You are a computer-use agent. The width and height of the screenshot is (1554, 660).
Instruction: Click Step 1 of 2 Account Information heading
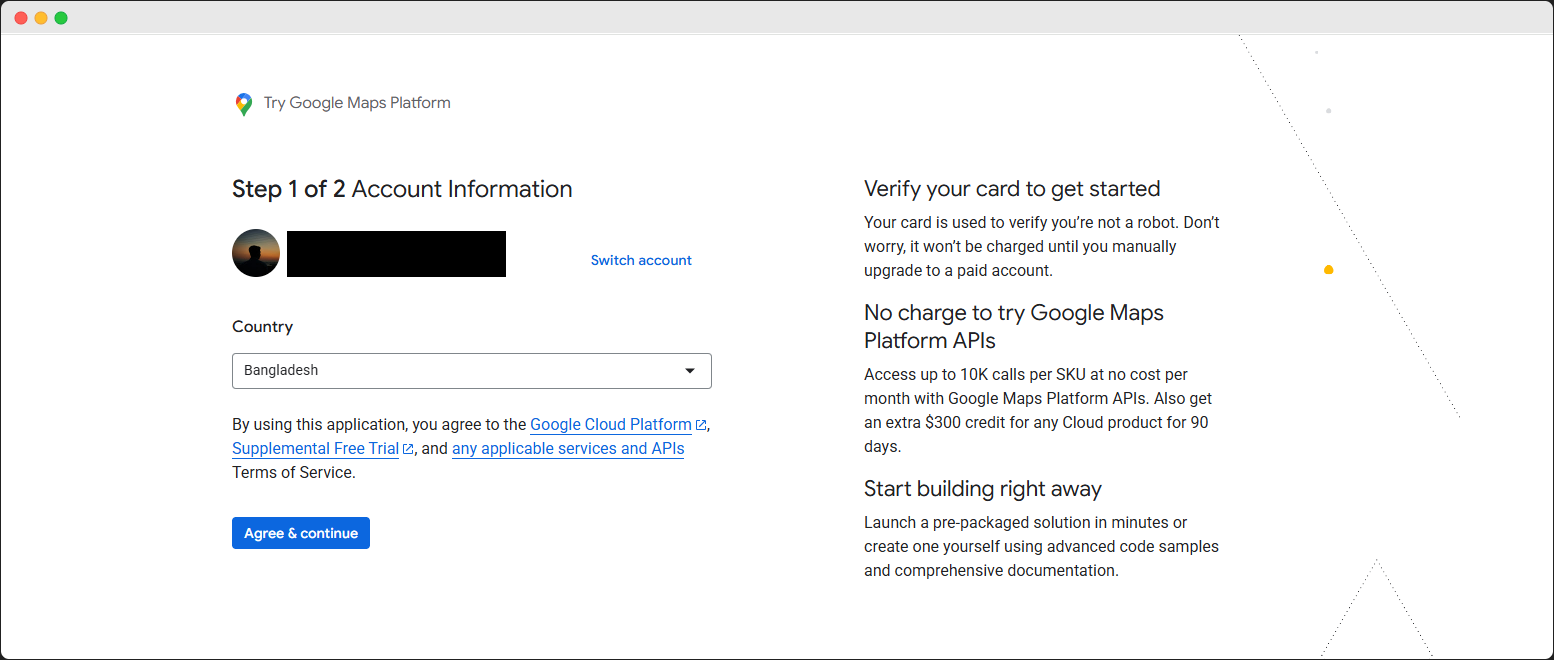[402, 189]
